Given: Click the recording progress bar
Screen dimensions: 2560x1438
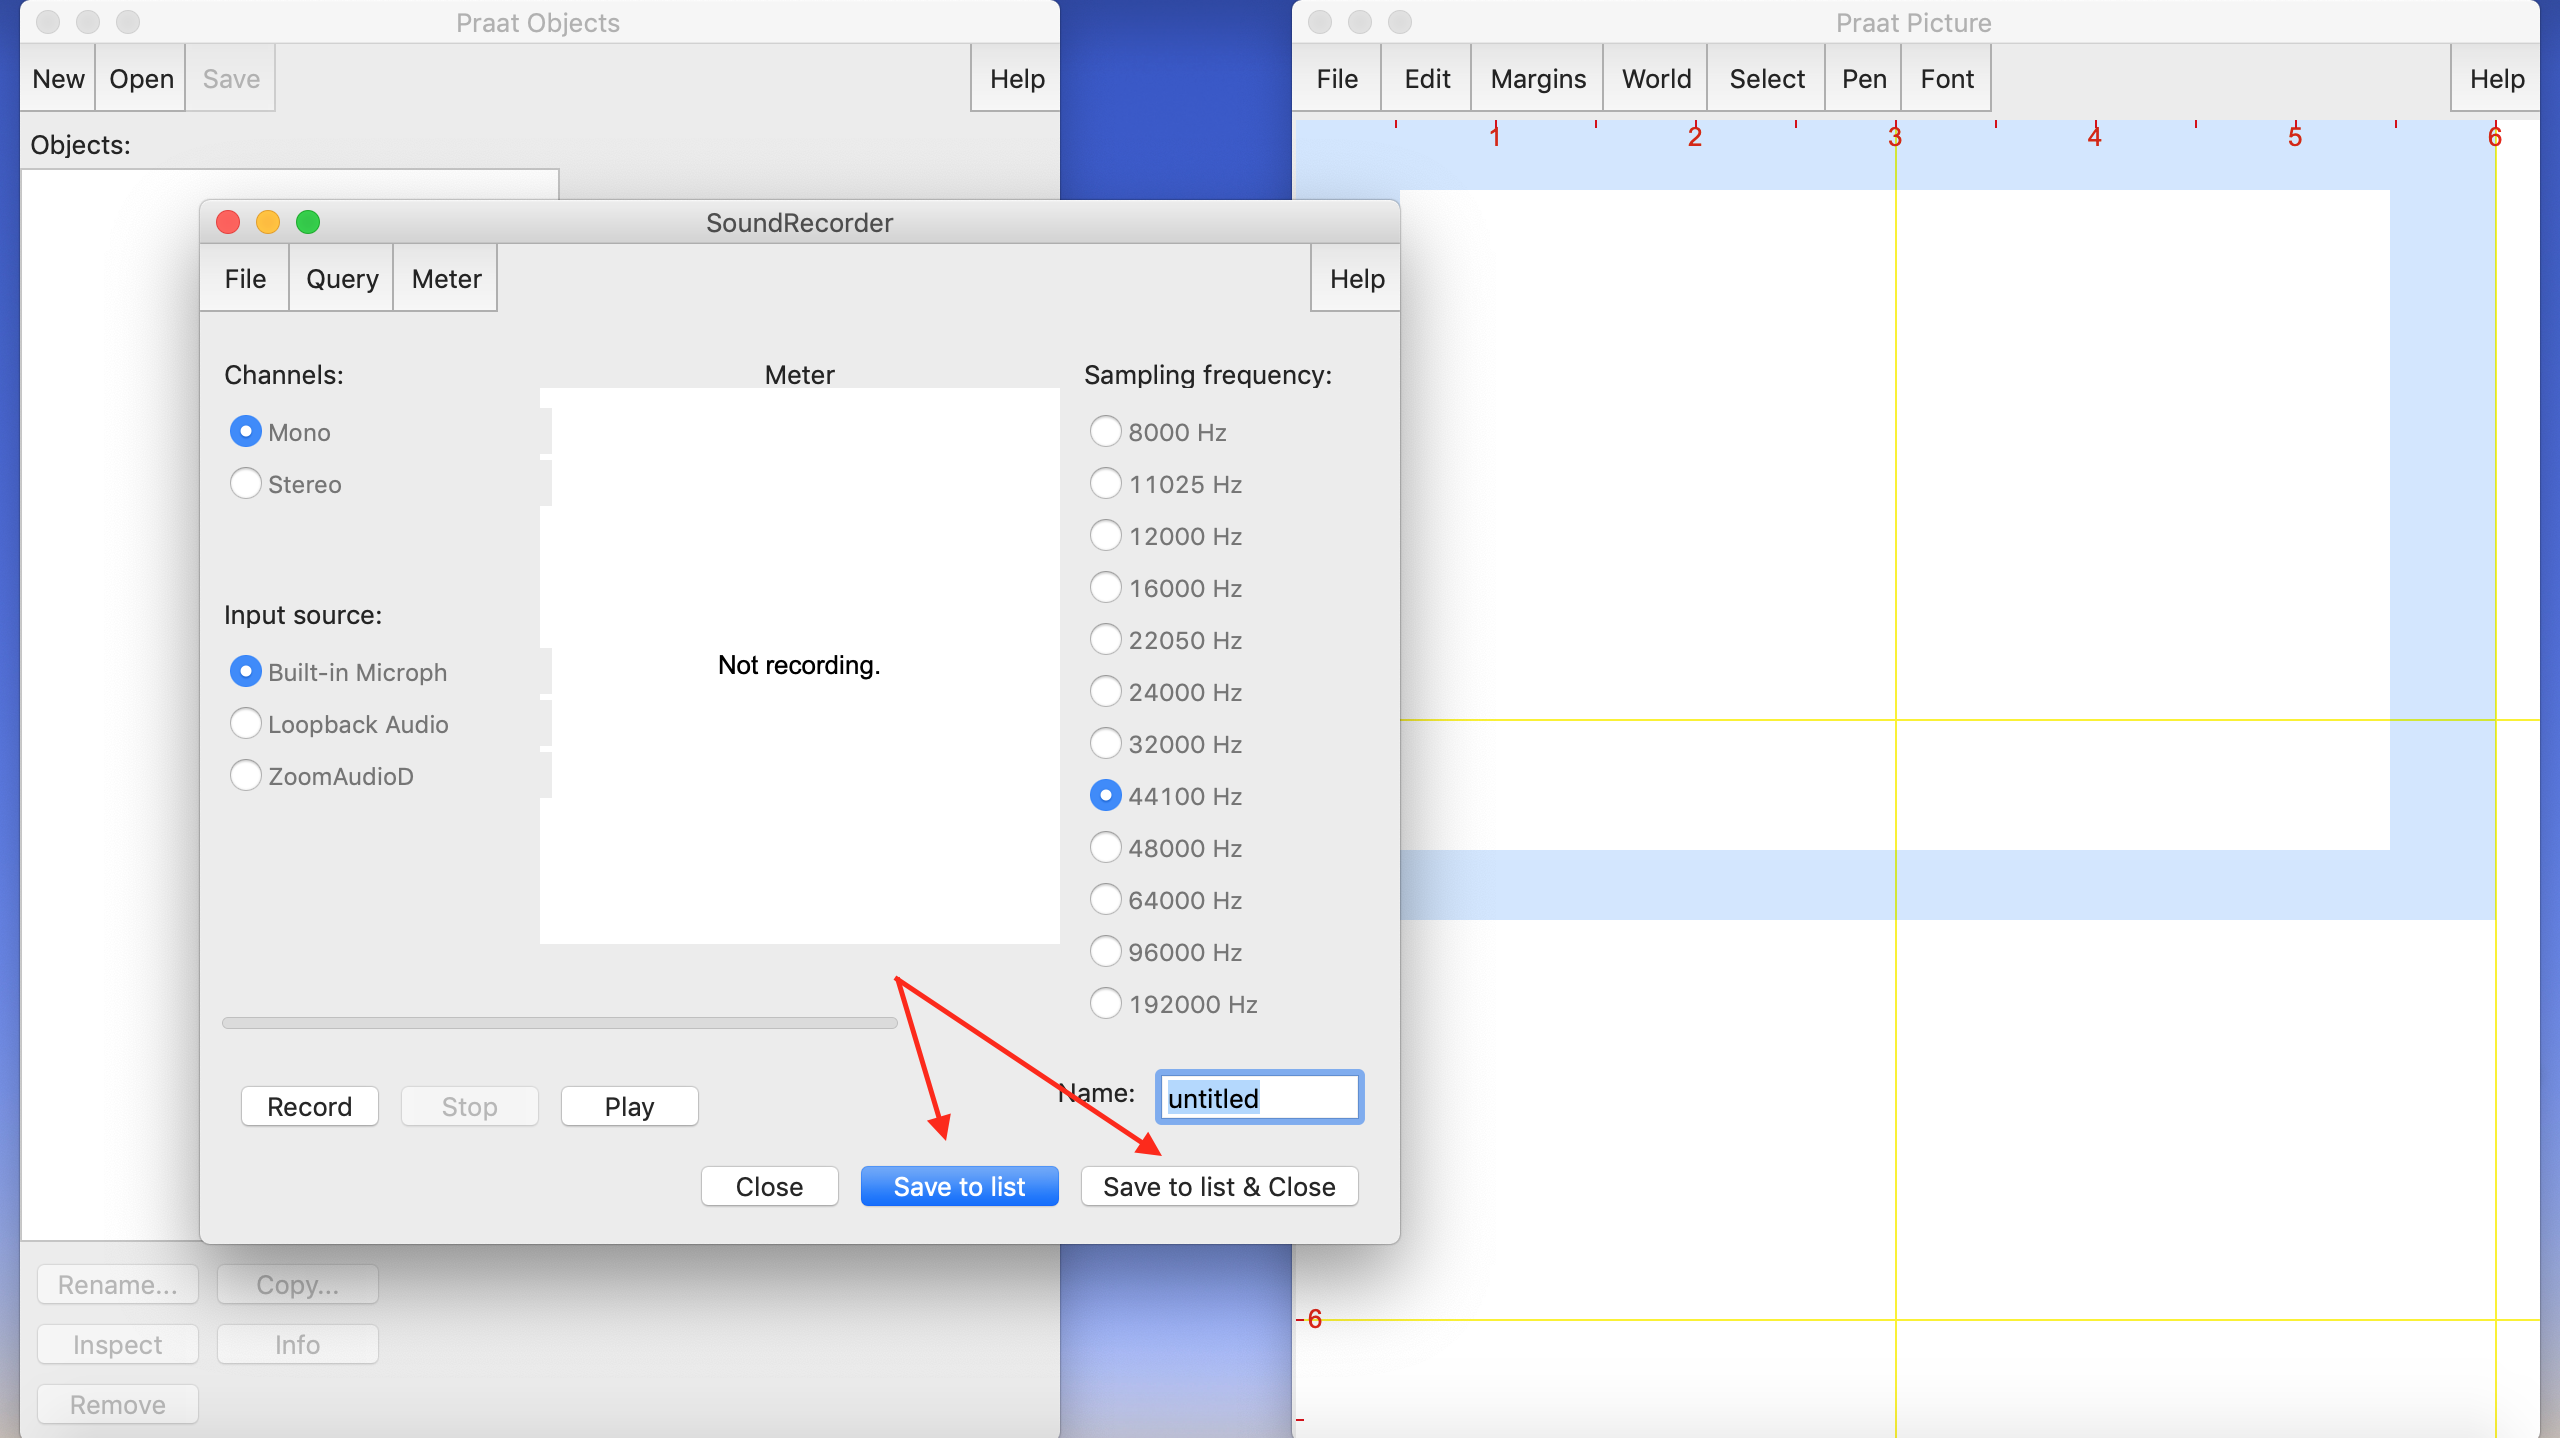Looking at the screenshot, I should [559, 1023].
